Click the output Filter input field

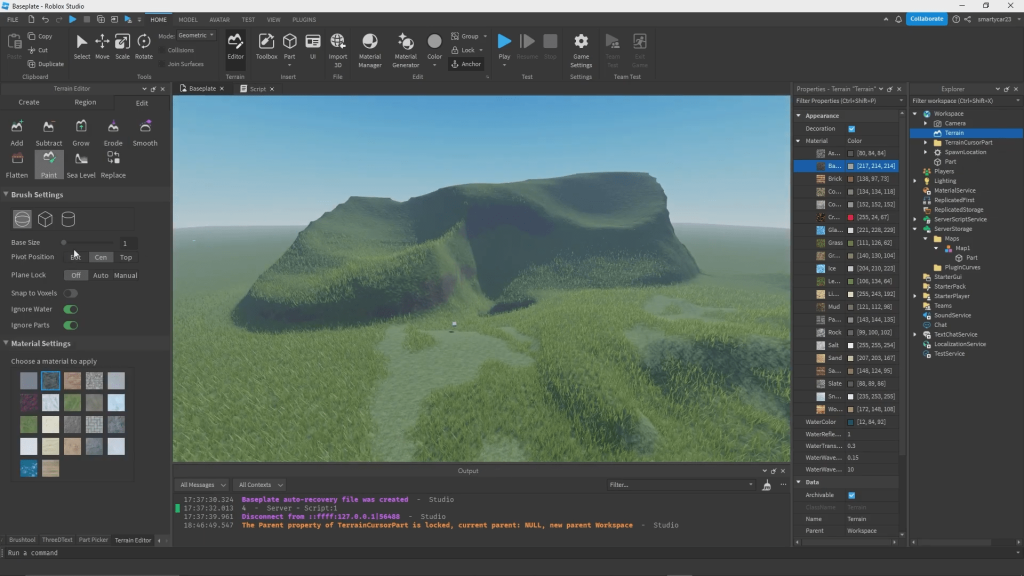point(680,485)
